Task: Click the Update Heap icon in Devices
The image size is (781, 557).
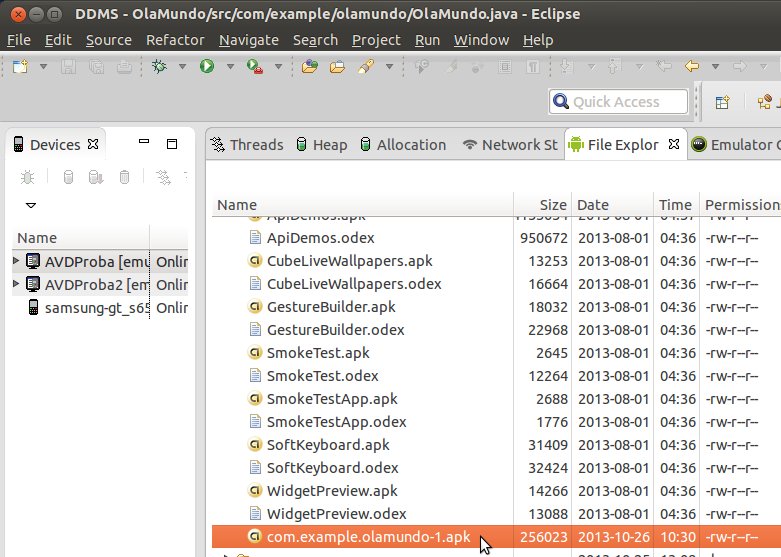Action: point(68,177)
